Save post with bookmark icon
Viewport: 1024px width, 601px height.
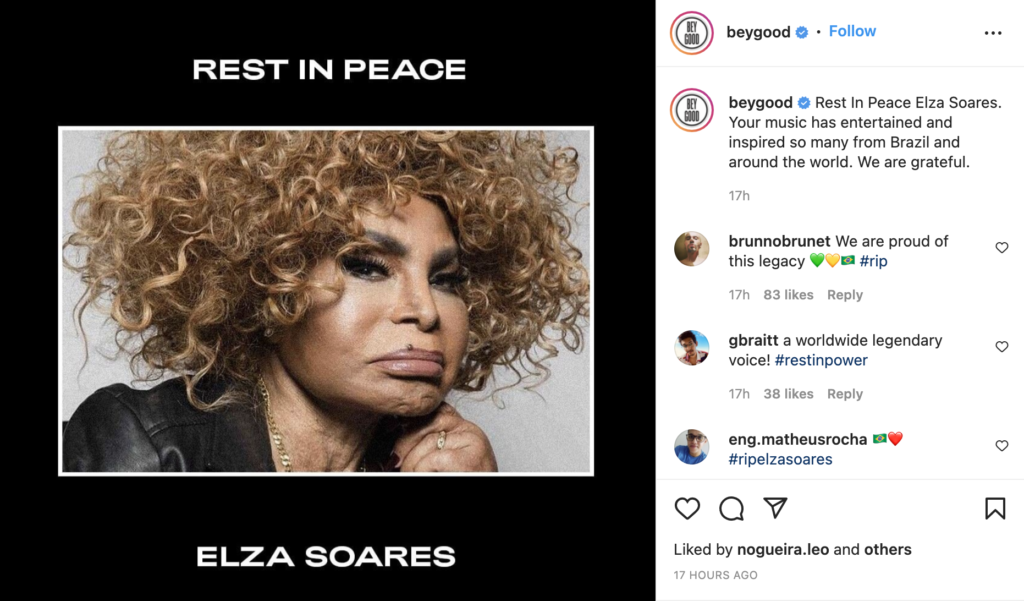click(x=995, y=508)
